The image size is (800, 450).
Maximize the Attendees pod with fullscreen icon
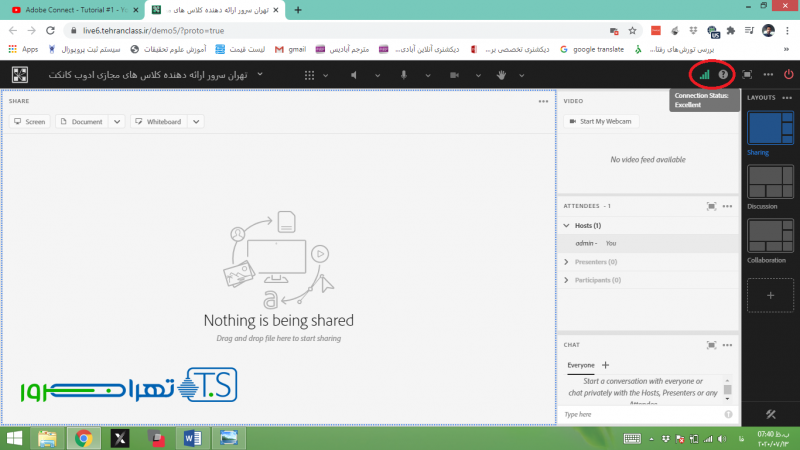(711, 206)
